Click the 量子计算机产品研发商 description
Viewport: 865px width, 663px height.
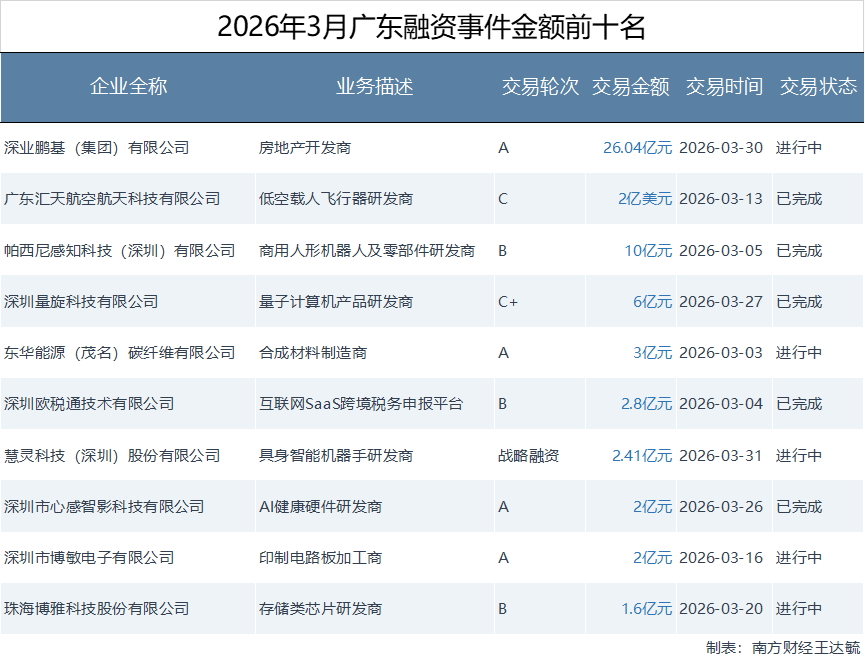click(335, 302)
